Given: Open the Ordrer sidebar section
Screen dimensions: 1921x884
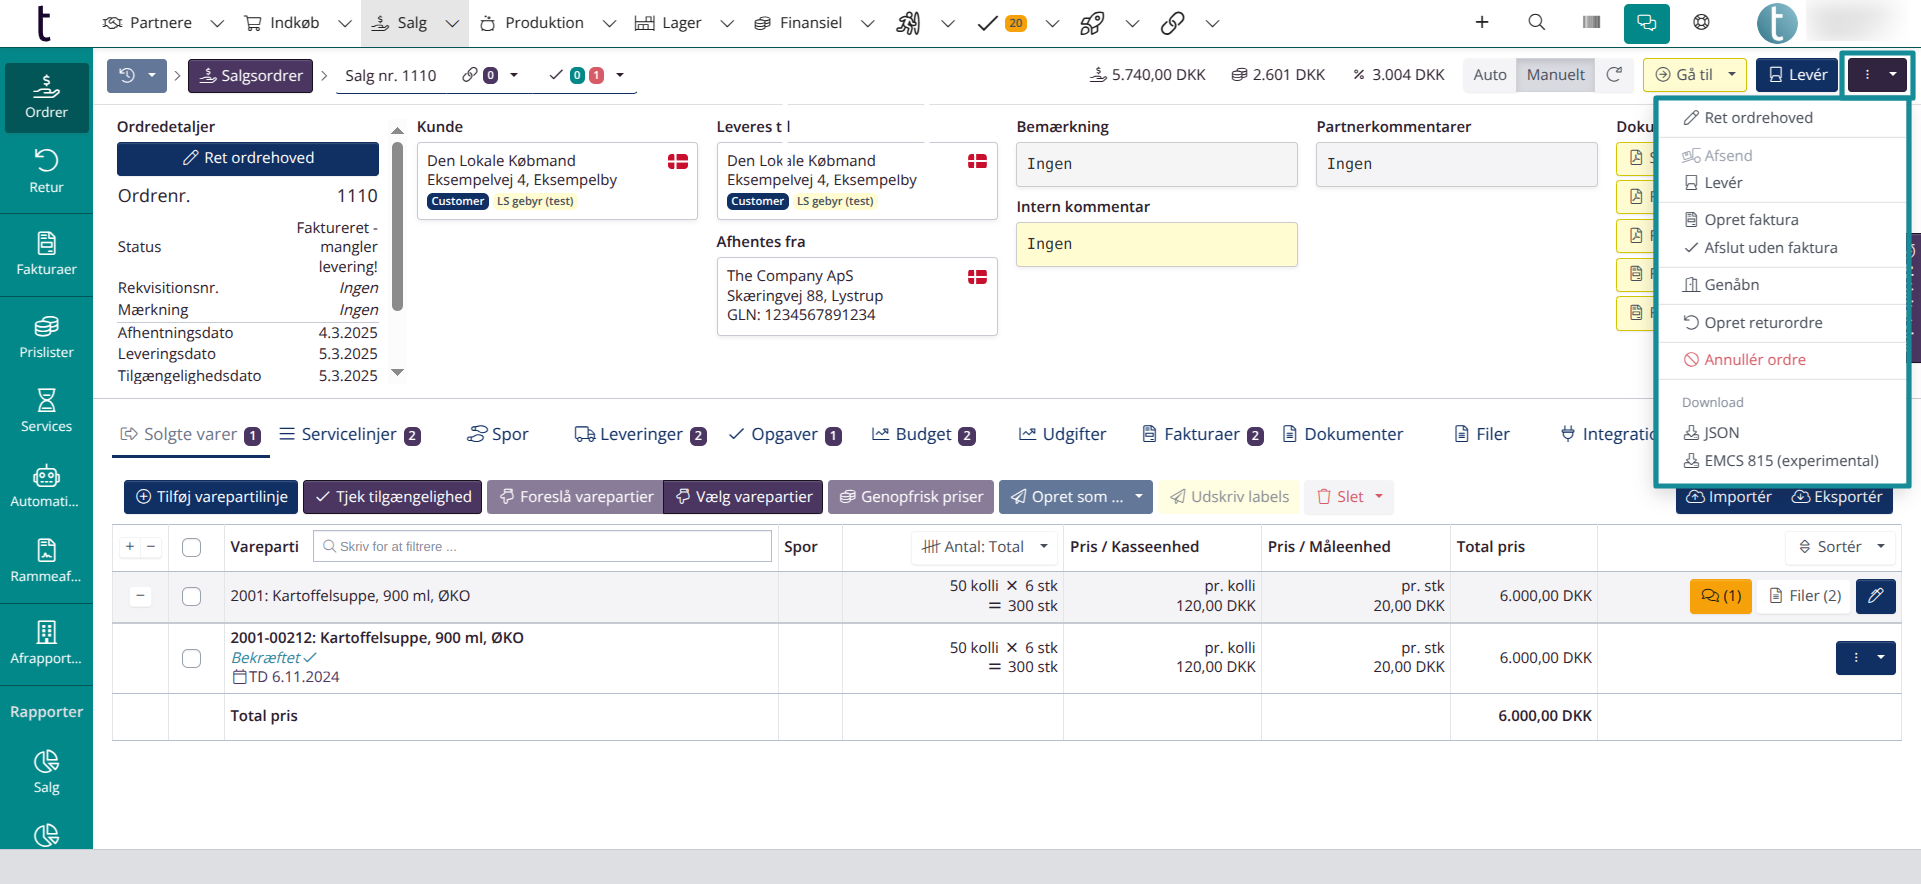Looking at the screenshot, I should tap(46, 97).
